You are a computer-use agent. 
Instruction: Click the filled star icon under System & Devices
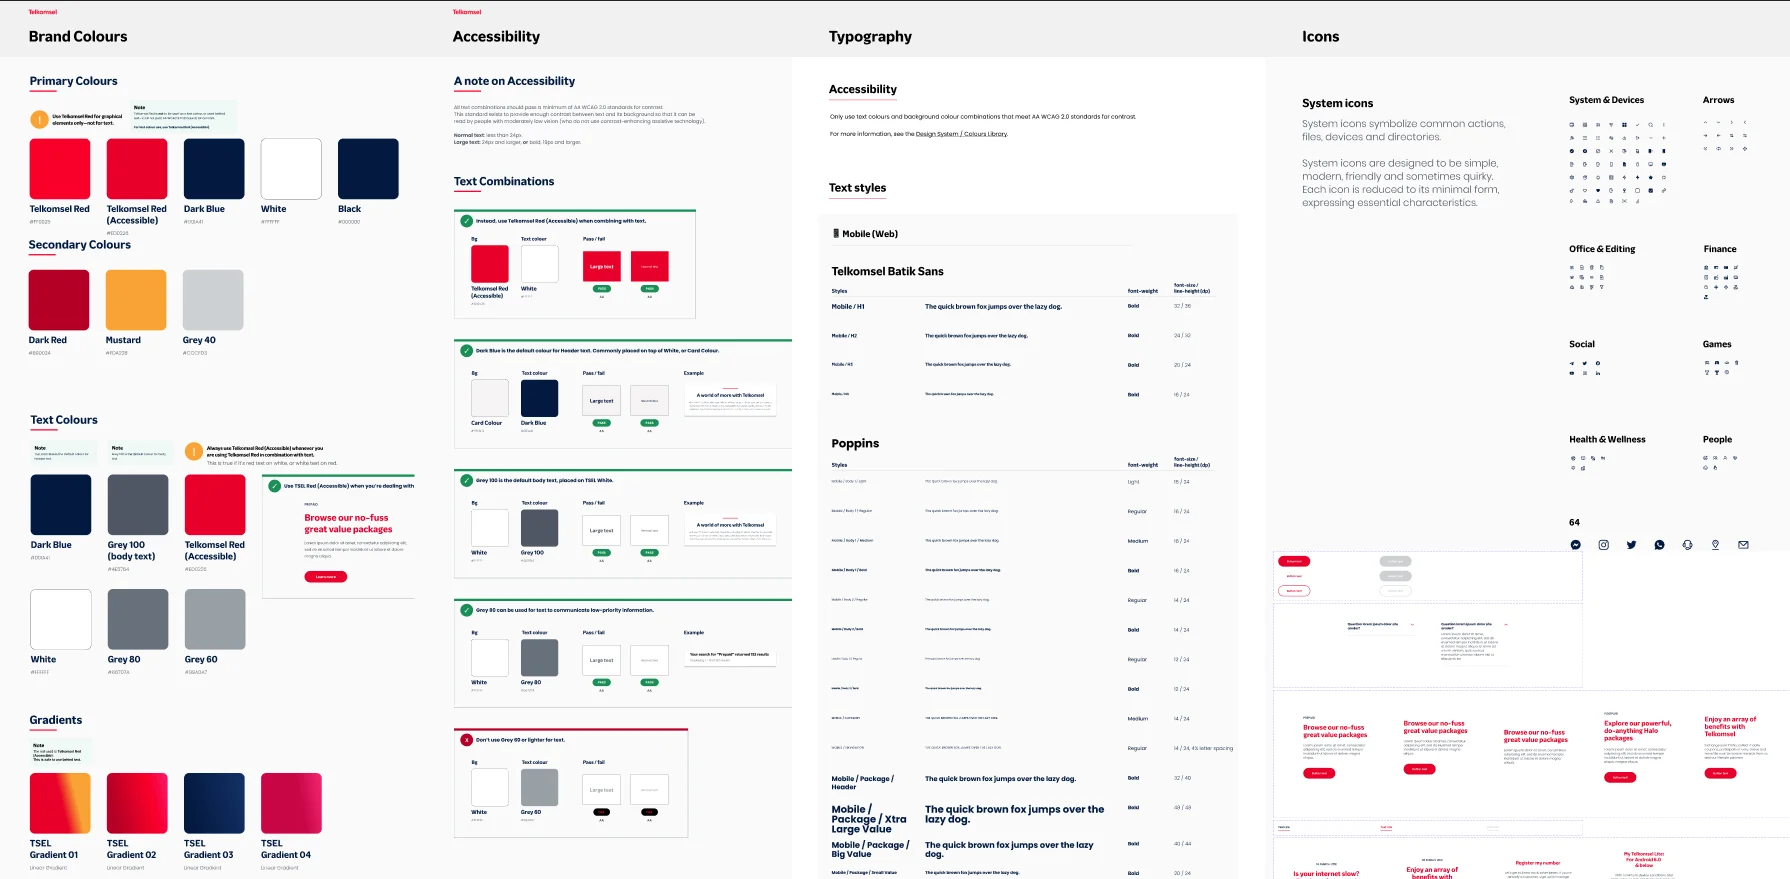[x=1650, y=177]
